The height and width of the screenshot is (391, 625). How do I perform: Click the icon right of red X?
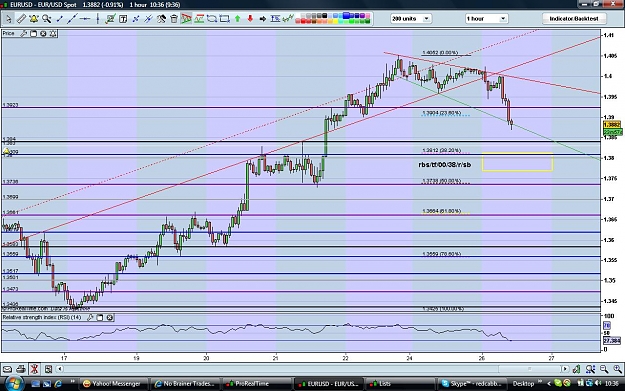click(x=49, y=369)
